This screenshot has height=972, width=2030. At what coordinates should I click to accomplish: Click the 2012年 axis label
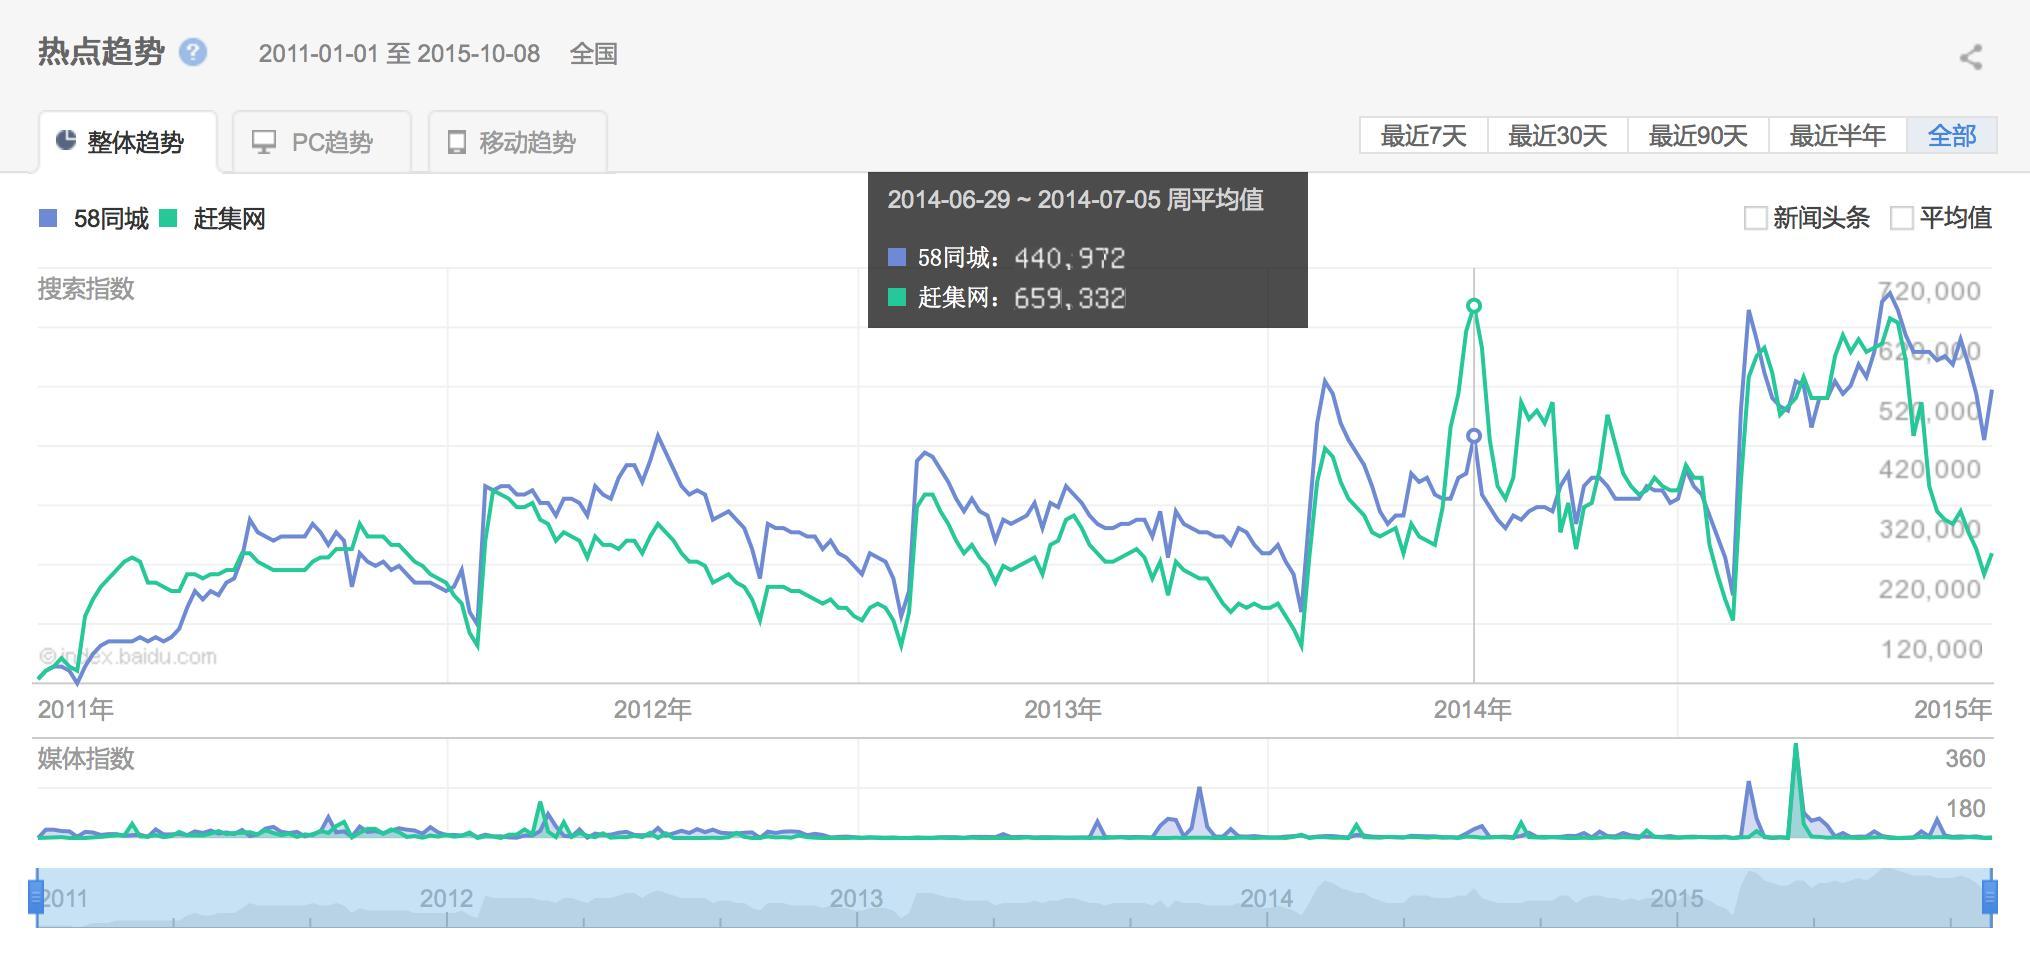point(652,710)
